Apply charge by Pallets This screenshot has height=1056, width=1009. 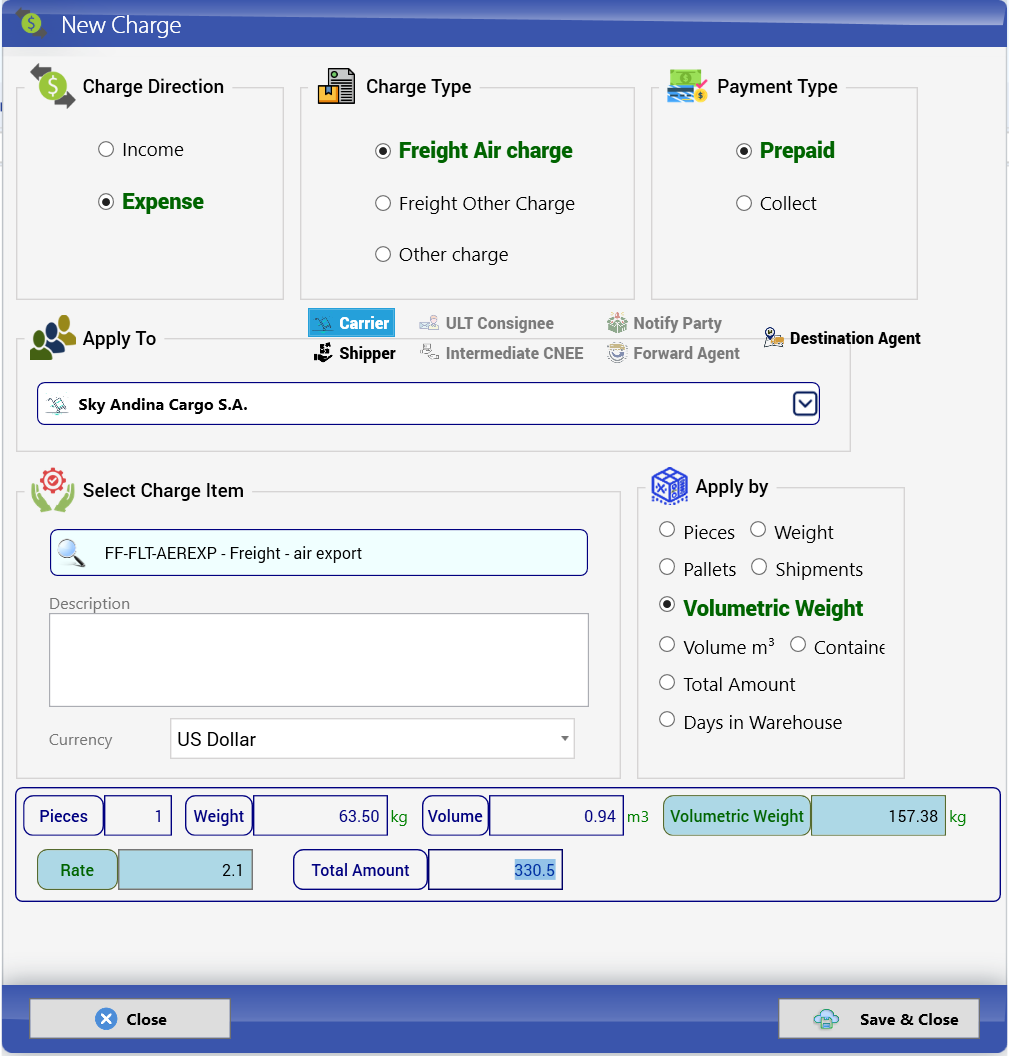coord(667,567)
